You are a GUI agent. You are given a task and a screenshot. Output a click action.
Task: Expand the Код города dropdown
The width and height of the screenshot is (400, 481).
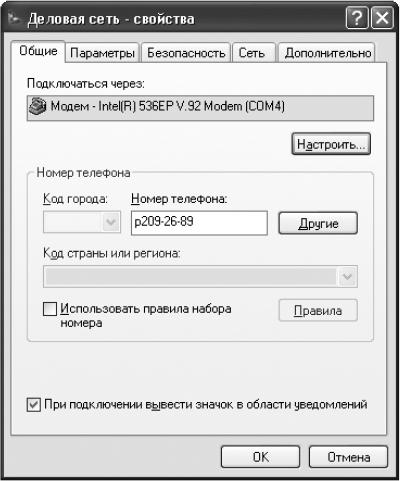coord(110,222)
